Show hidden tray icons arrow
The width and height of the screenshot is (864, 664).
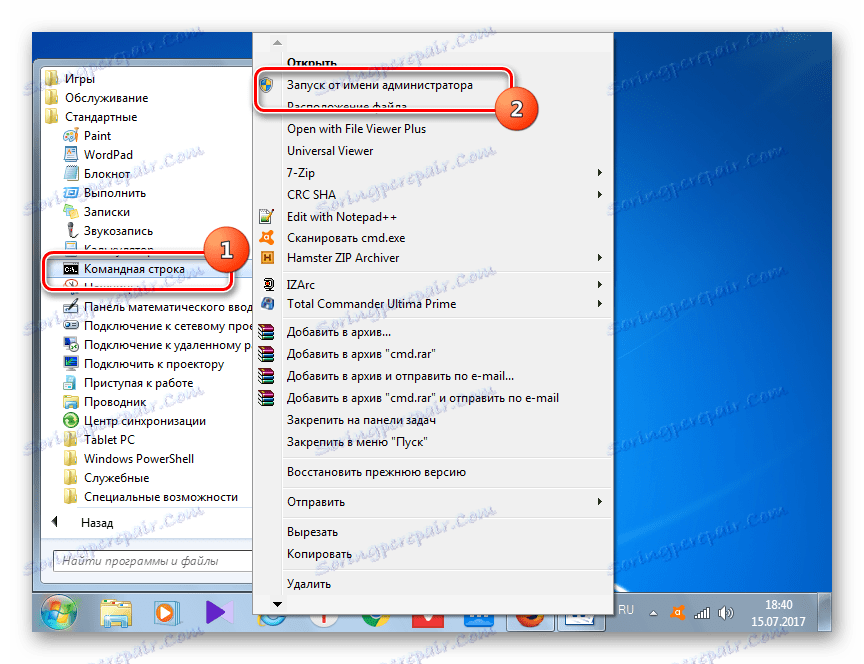[x=653, y=613]
